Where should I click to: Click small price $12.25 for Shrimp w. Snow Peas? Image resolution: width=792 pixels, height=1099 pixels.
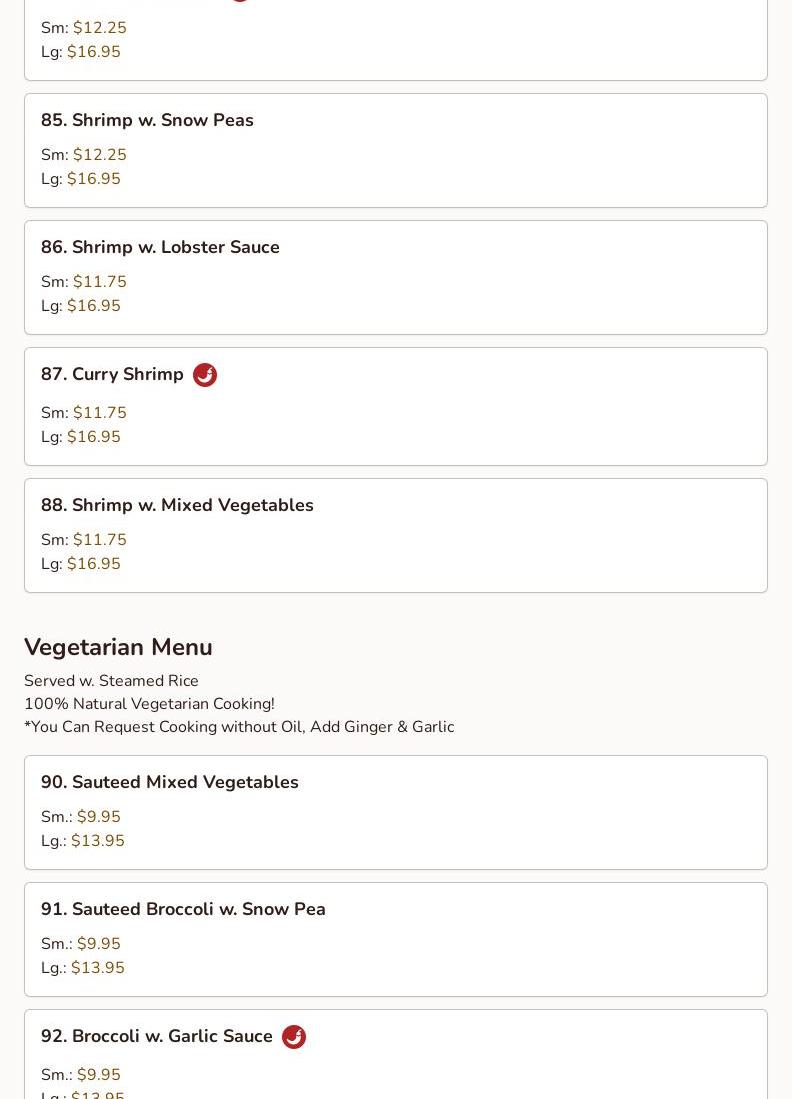[100, 154]
